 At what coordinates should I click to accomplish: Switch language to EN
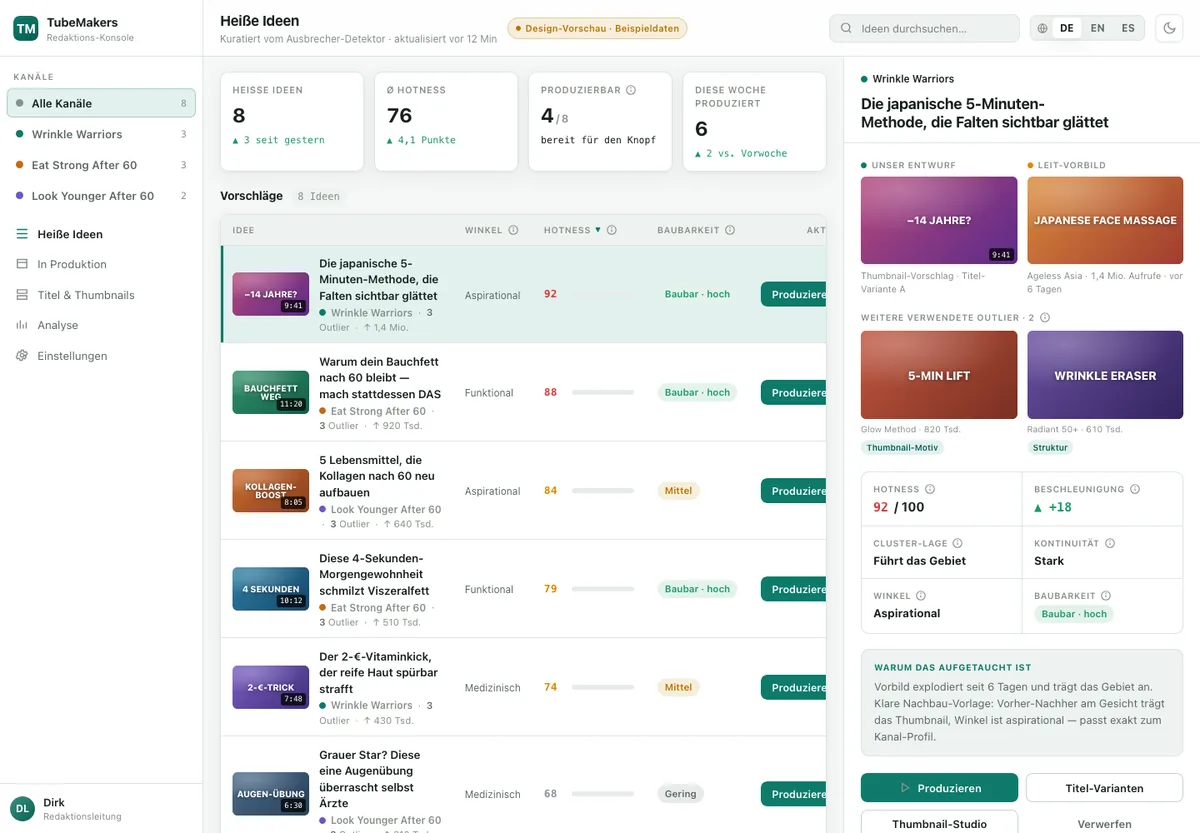point(1098,29)
